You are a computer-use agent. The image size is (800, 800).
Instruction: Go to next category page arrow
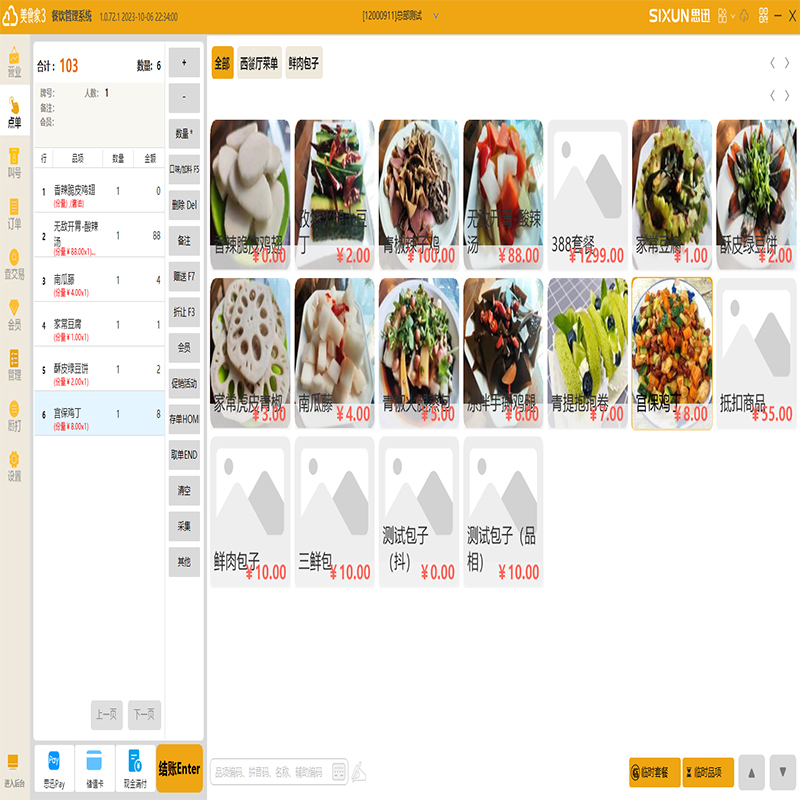pyautogui.click(x=787, y=63)
